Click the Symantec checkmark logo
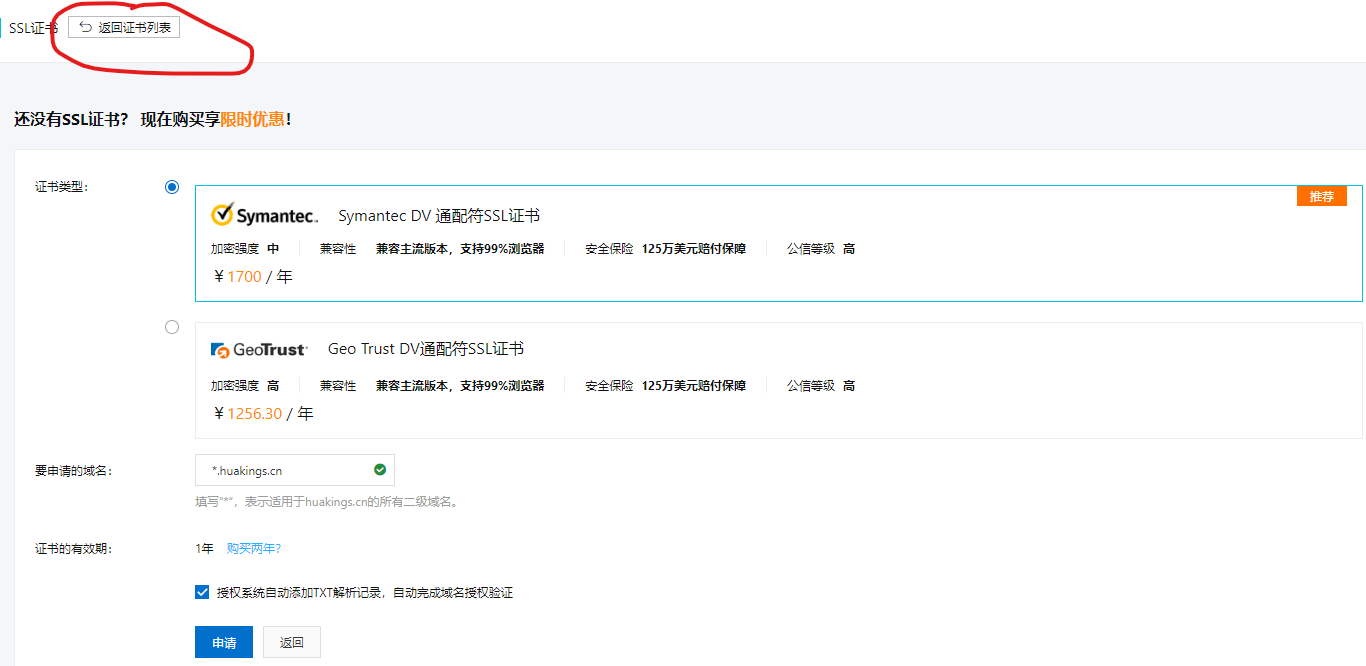 point(223,215)
